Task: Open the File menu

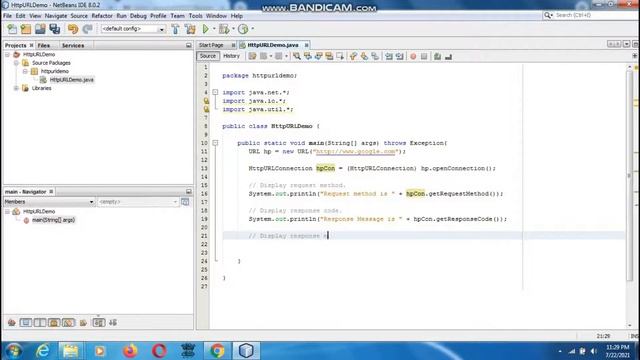Action: coord(7,16)
